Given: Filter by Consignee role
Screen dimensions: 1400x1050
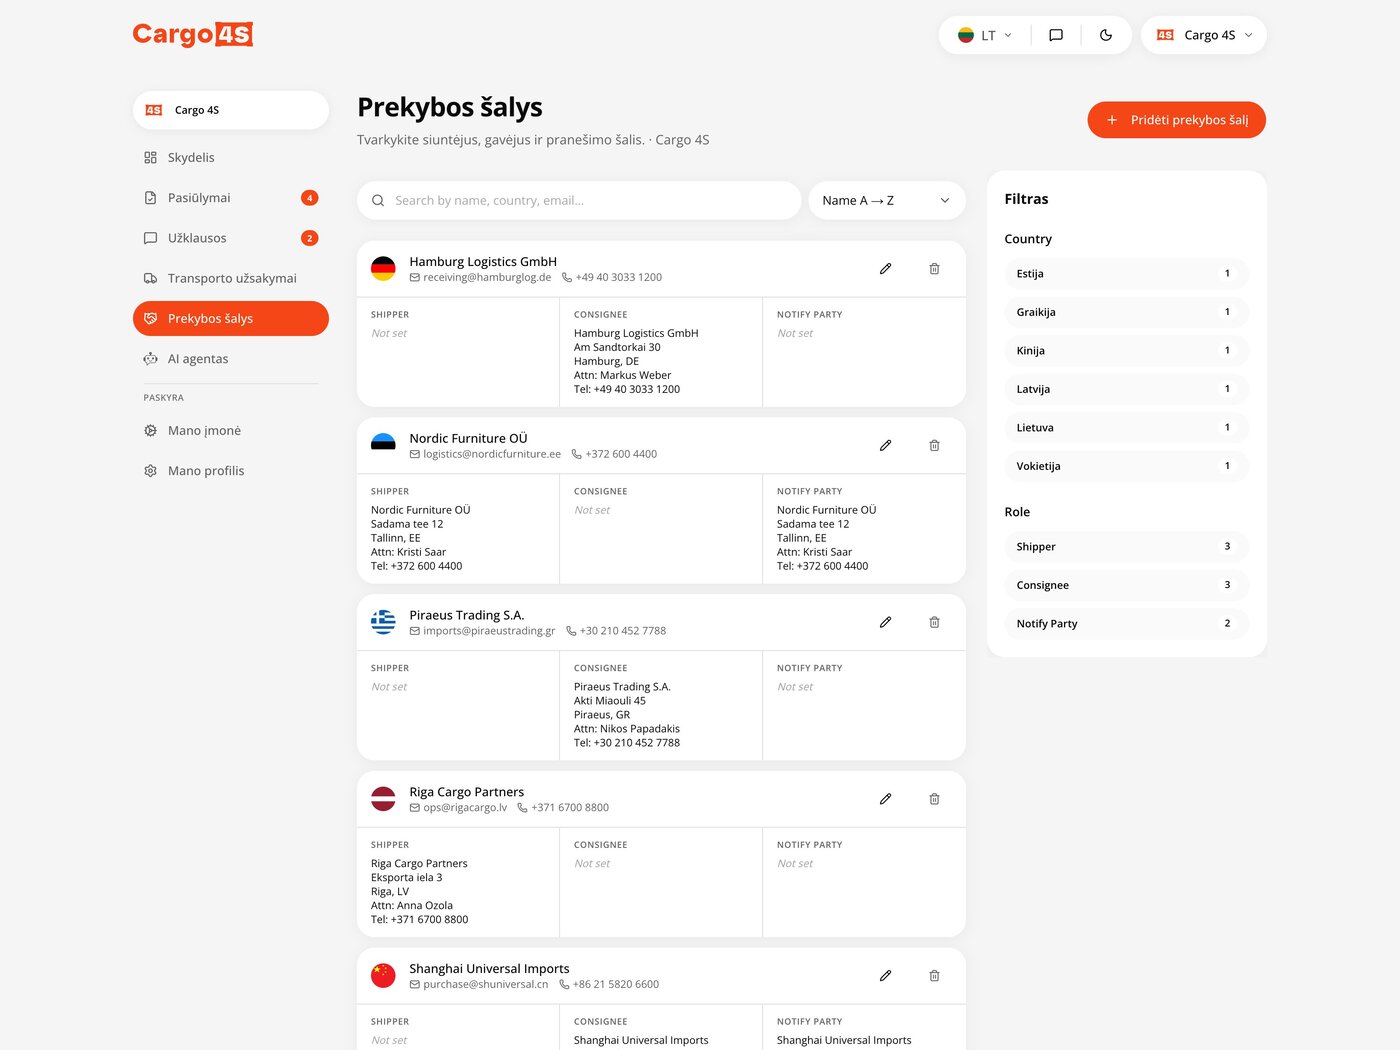Looking at the screenshot, I should pos(1126,585).
